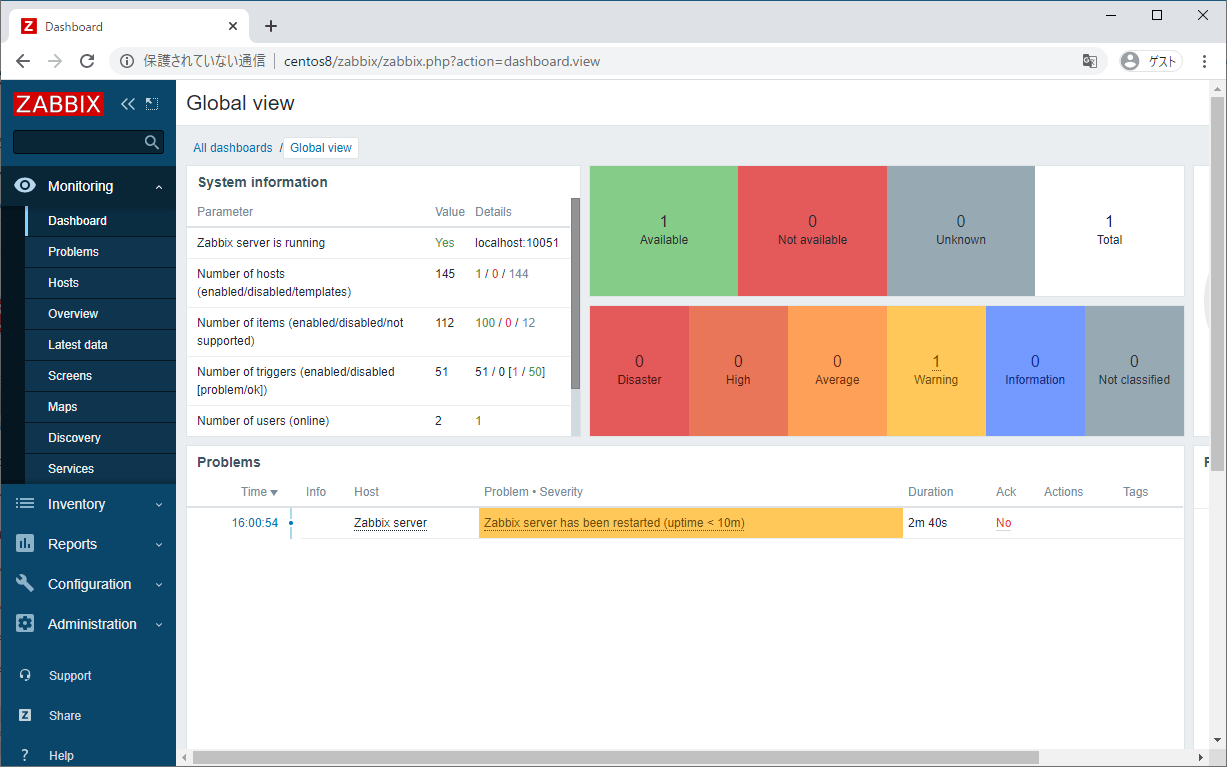Click the sidebar search magnifier icon
Image resolution: width=1227 pixels, height=767 pixels.
(152, 142)
